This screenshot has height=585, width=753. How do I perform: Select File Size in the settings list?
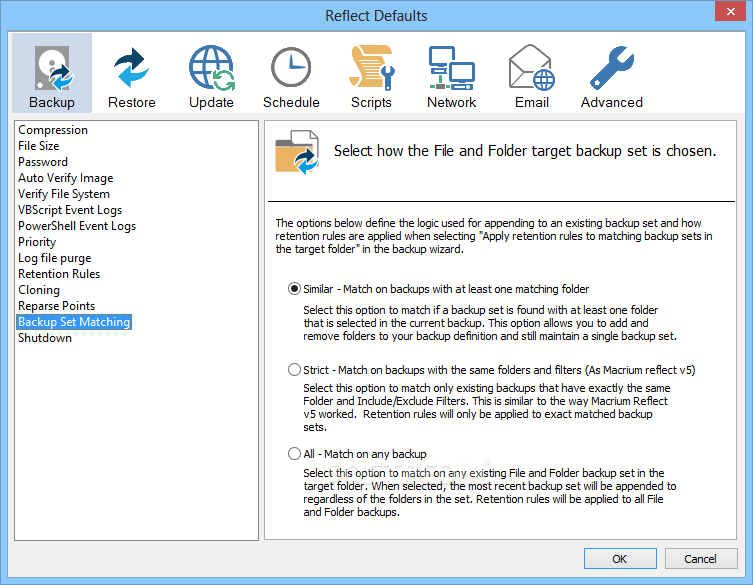coord(39,146)
